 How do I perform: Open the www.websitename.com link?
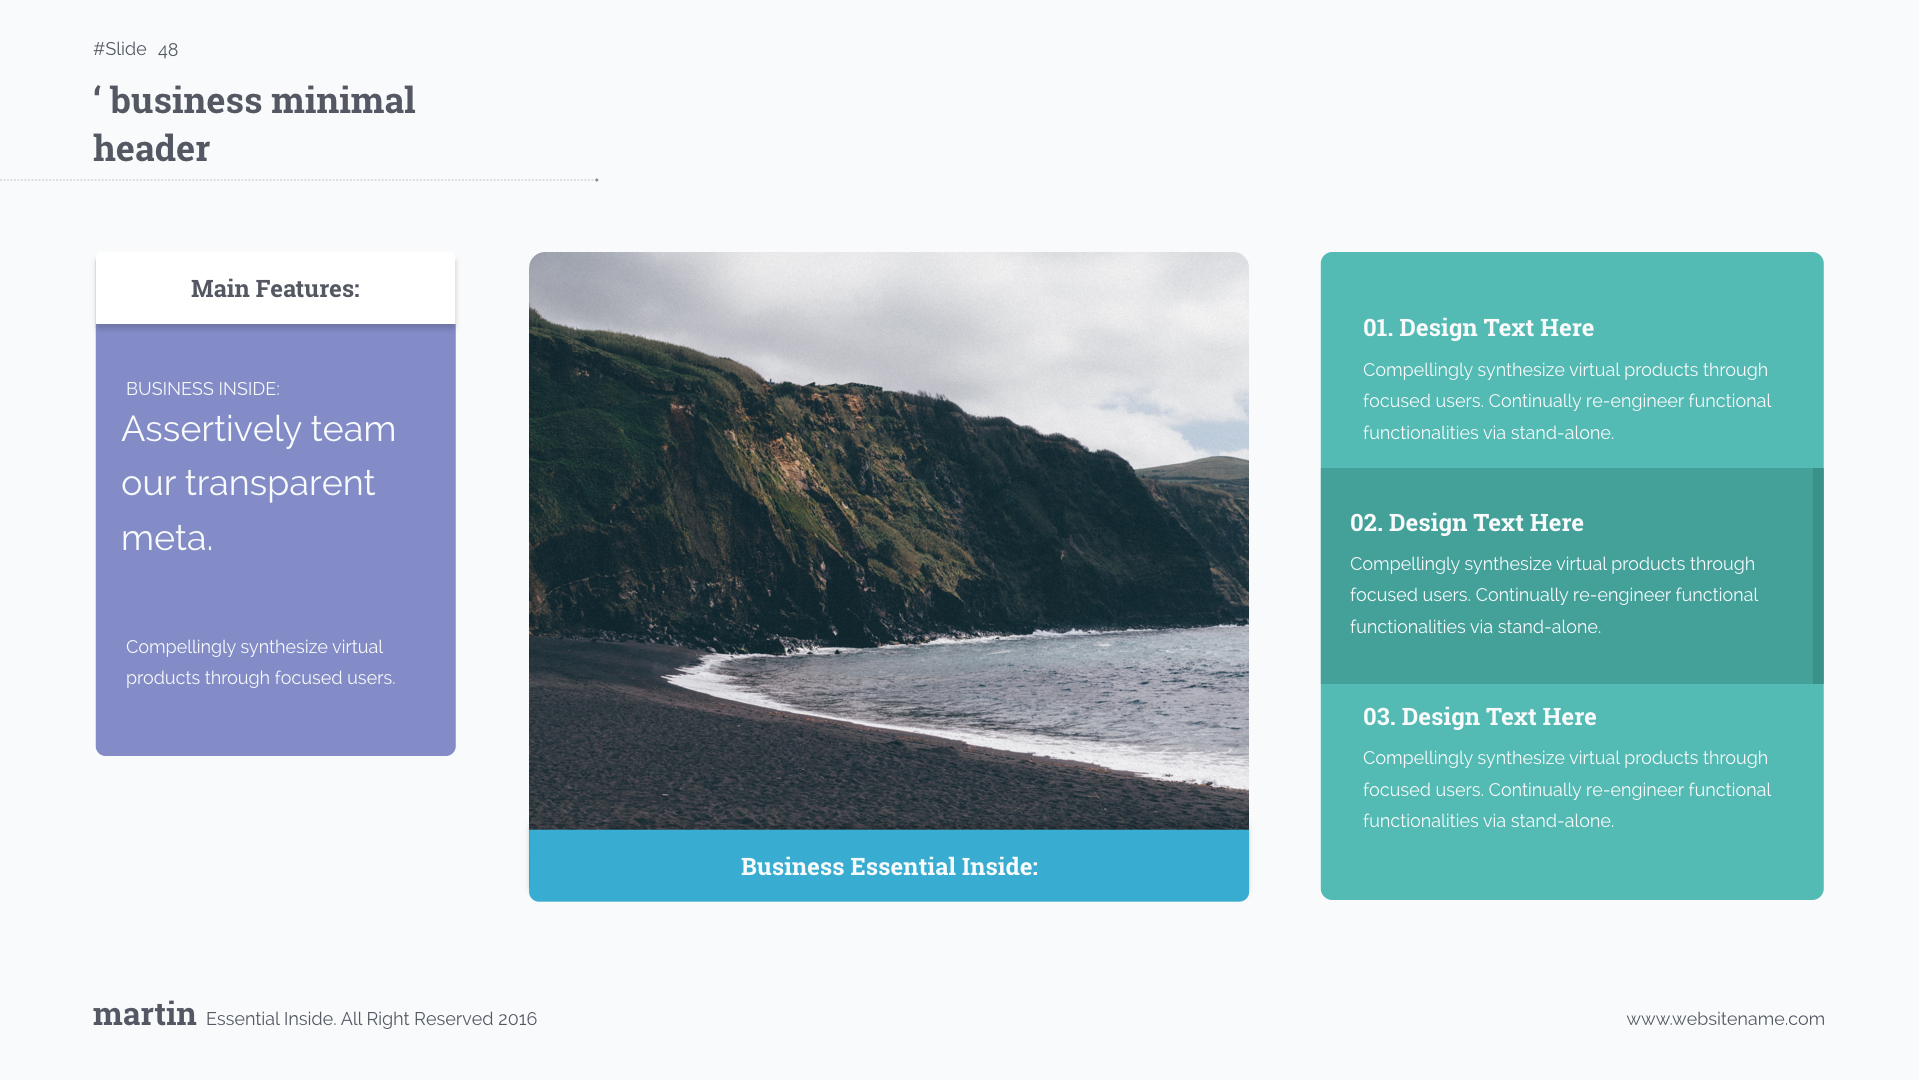(1725, 1018)
